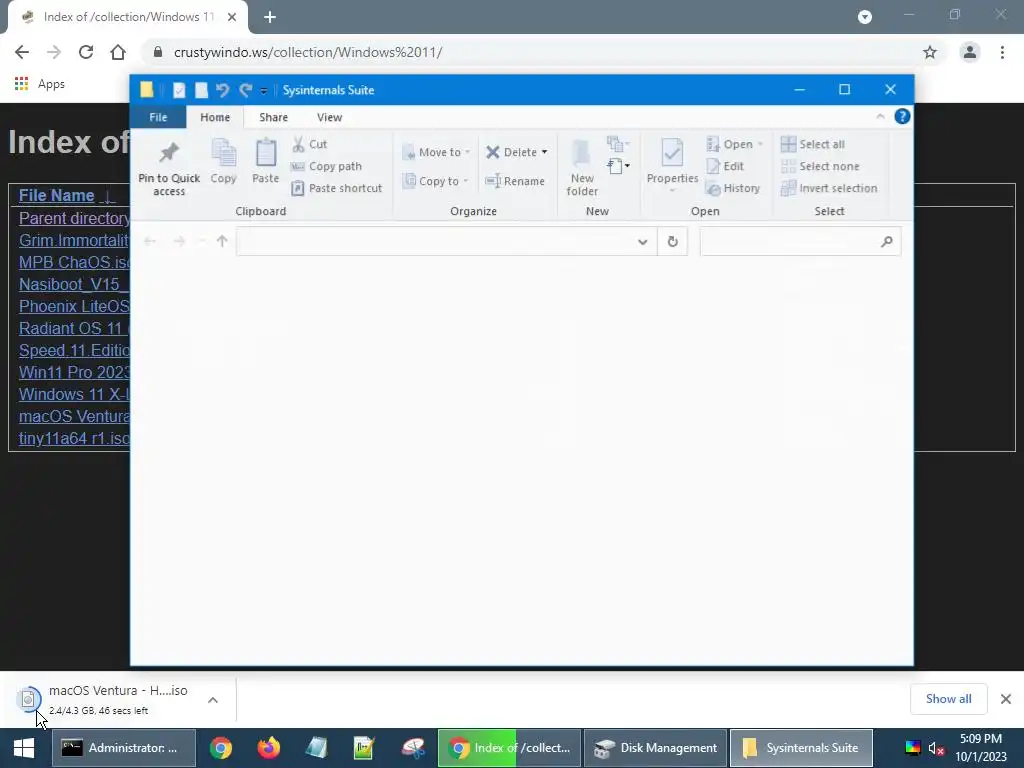Open Chrome Apps shortcut
Image resolution: width=1024 pixels, height=768 pixels.
pyautogui.click(x=40, y=84)
